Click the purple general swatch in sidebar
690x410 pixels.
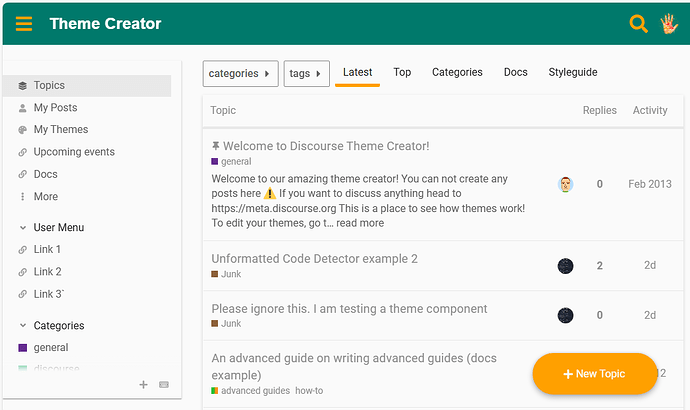[22, 348]
